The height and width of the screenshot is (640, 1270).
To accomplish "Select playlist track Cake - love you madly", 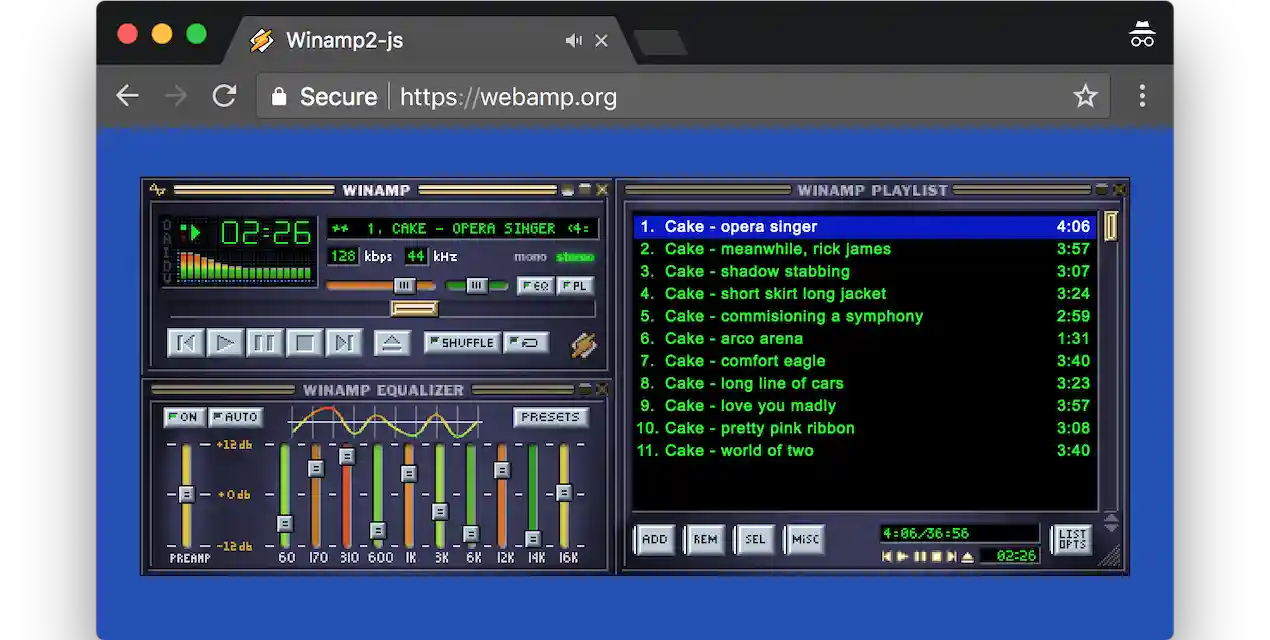I will click(865, 406).
